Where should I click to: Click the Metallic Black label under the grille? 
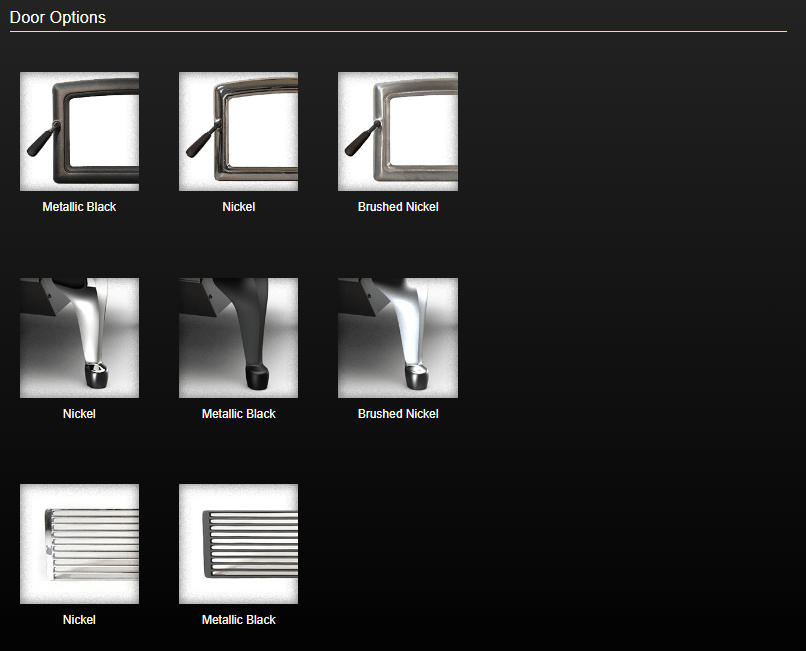[238, 620]
